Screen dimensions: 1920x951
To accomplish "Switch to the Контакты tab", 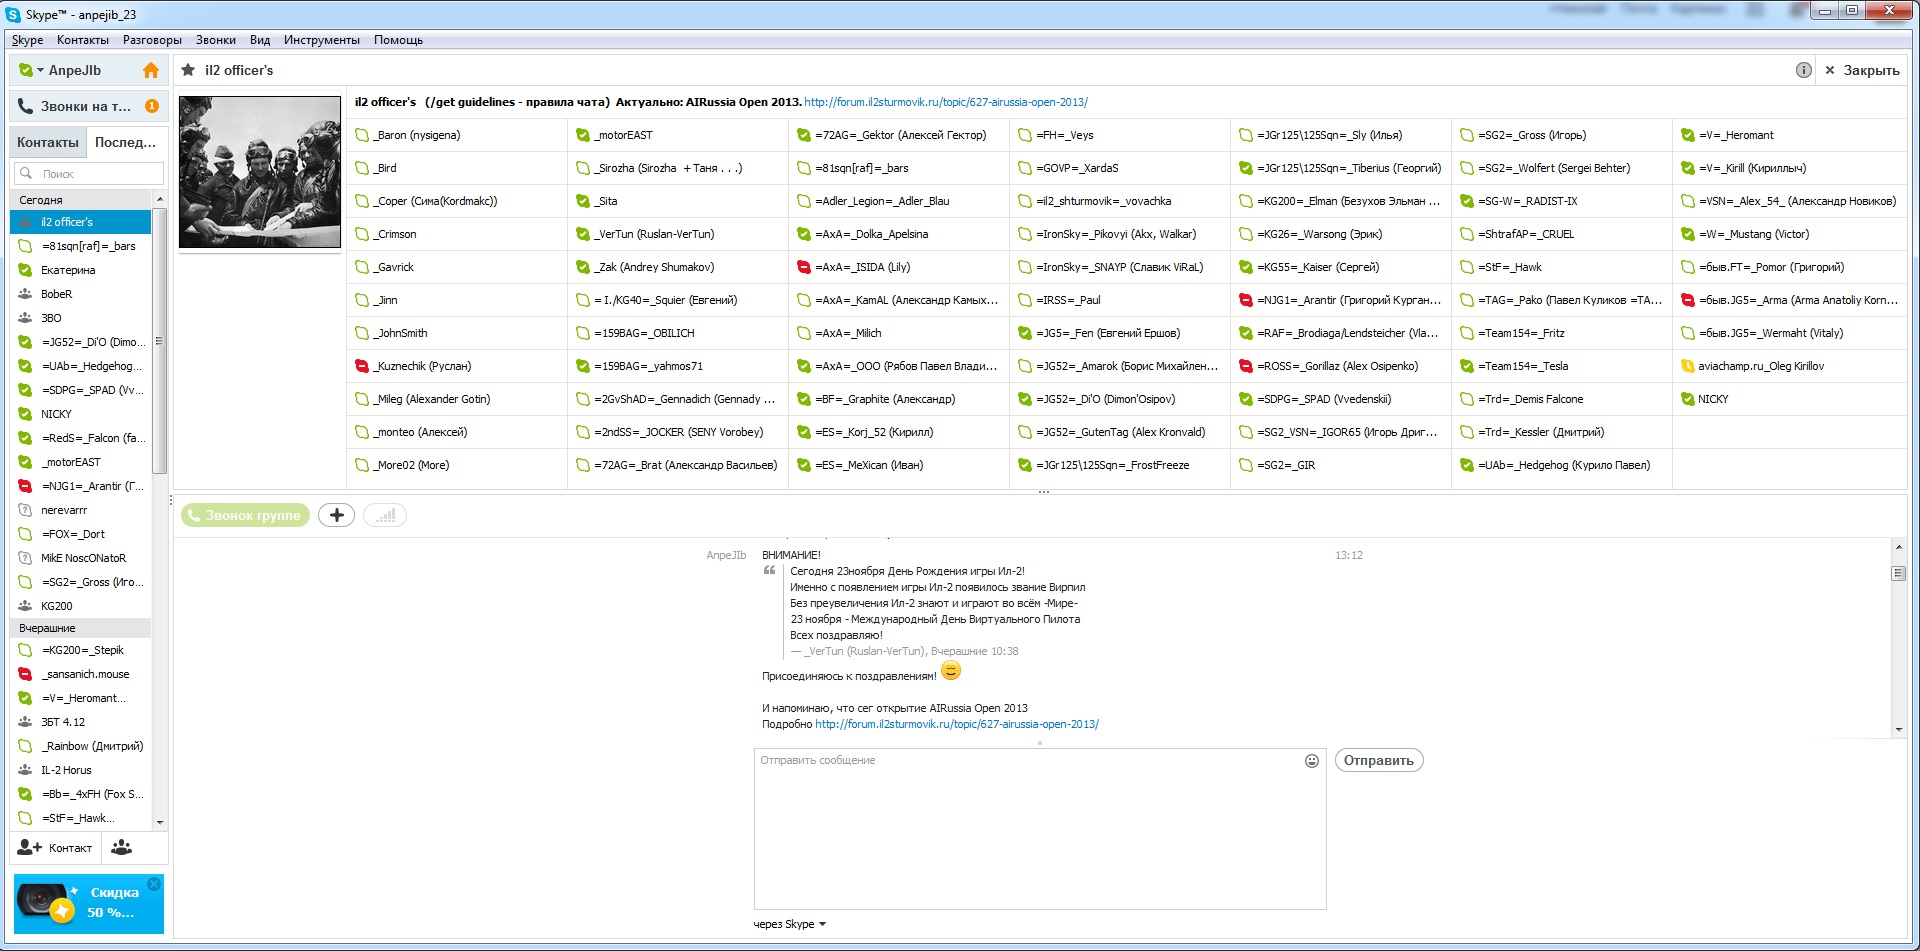I will point(48,142).
